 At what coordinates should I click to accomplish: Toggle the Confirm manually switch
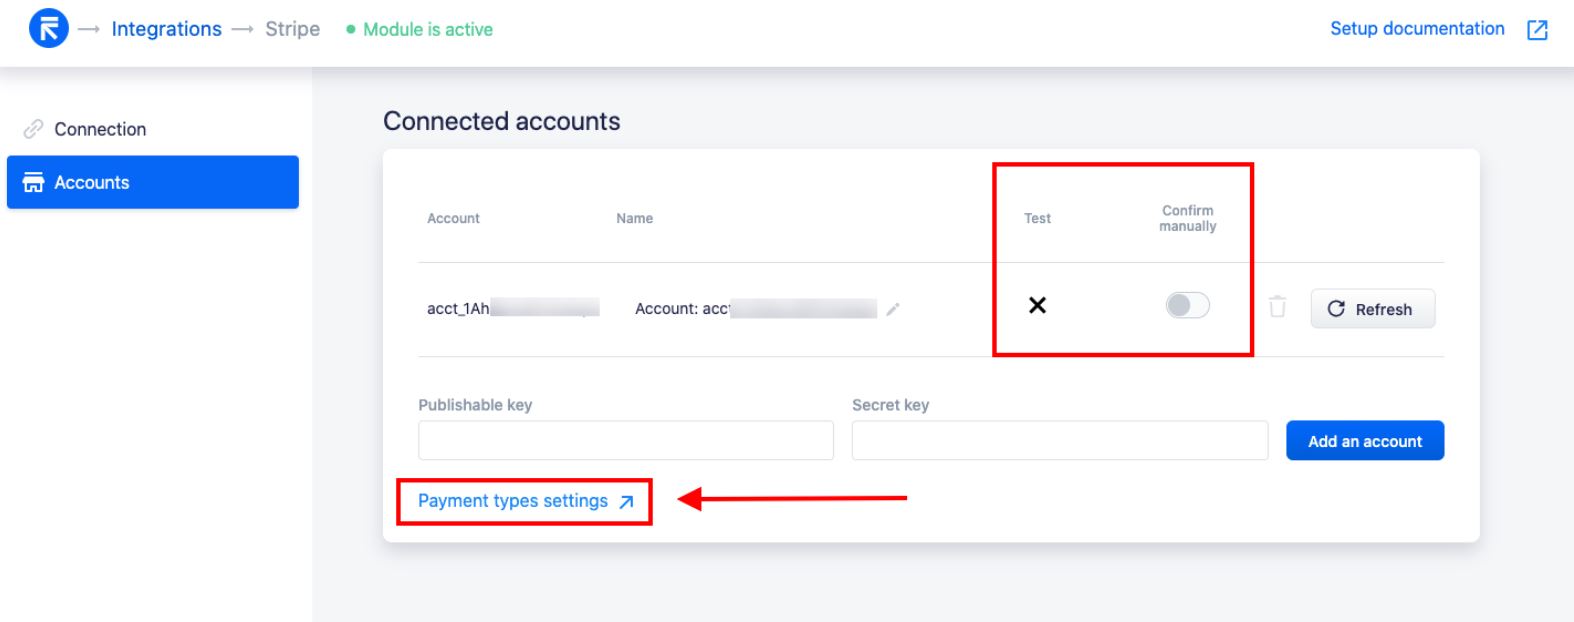point(1187,305)
